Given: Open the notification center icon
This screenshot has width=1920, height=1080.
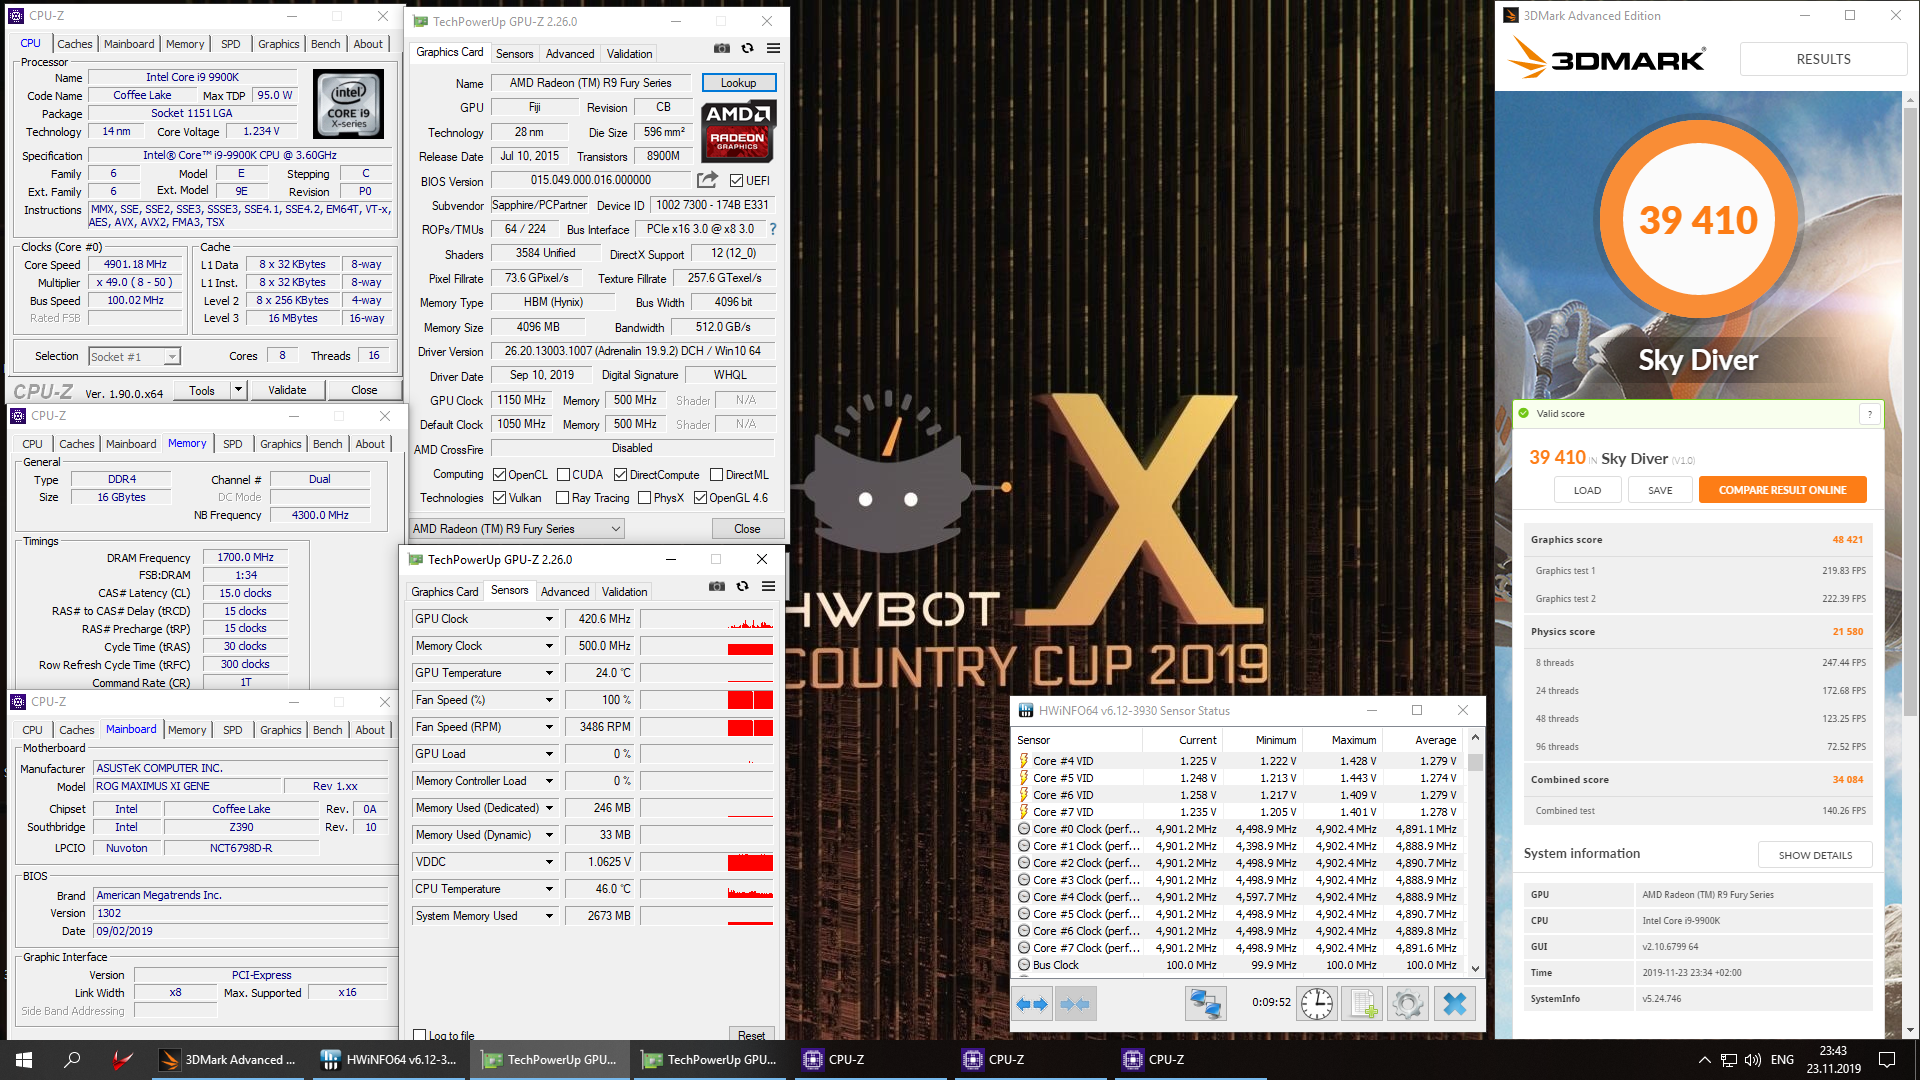Looking at the screenshot, I should click(x=1887, y=1059).
